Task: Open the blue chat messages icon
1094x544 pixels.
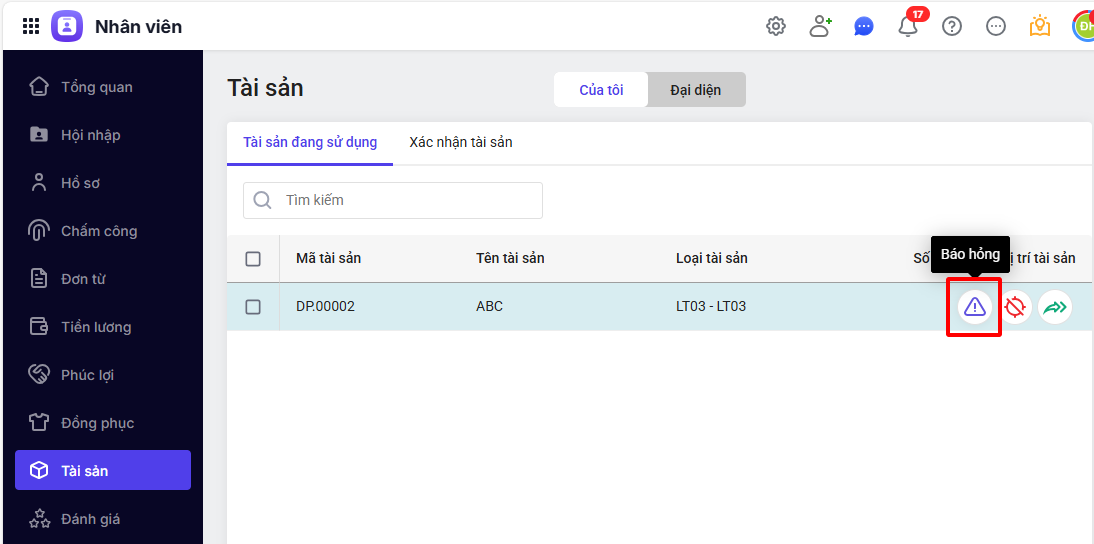Action: click(864, 27)
